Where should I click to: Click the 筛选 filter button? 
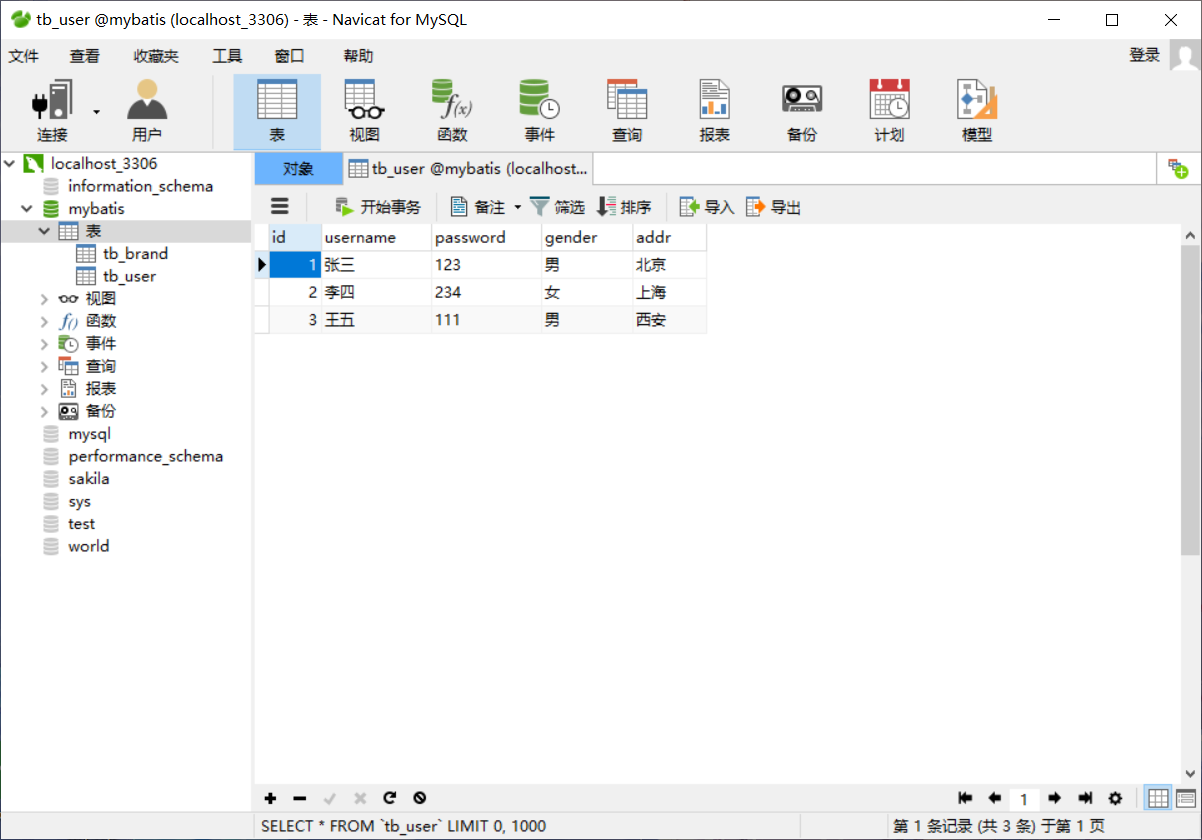(x=557, y=207)
